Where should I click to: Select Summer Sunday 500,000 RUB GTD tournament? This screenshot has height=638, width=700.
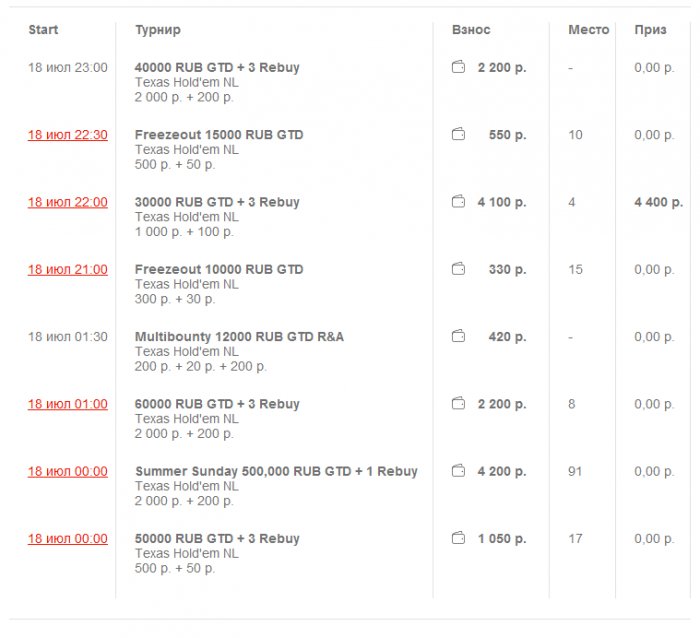tap(276, 471)
